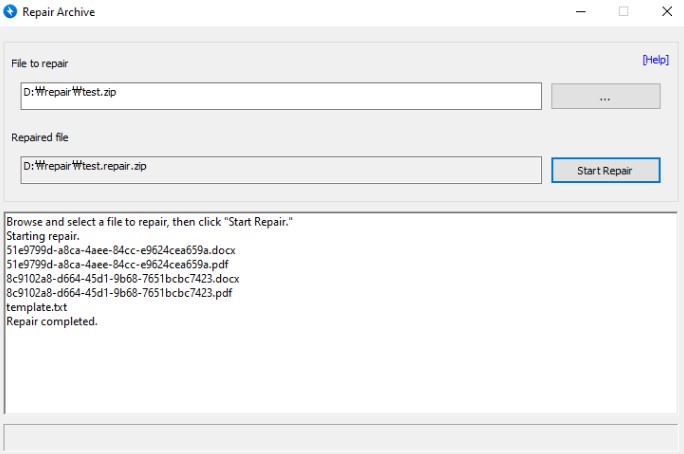Open file browser with the ellipsis button
The height and width of the screenshot is (454, 684).
(x=605, y=96)
